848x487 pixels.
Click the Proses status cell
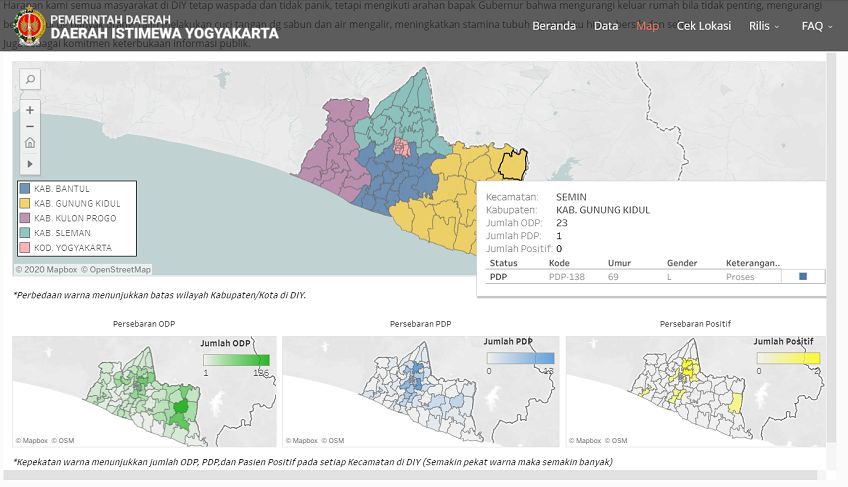740,277
